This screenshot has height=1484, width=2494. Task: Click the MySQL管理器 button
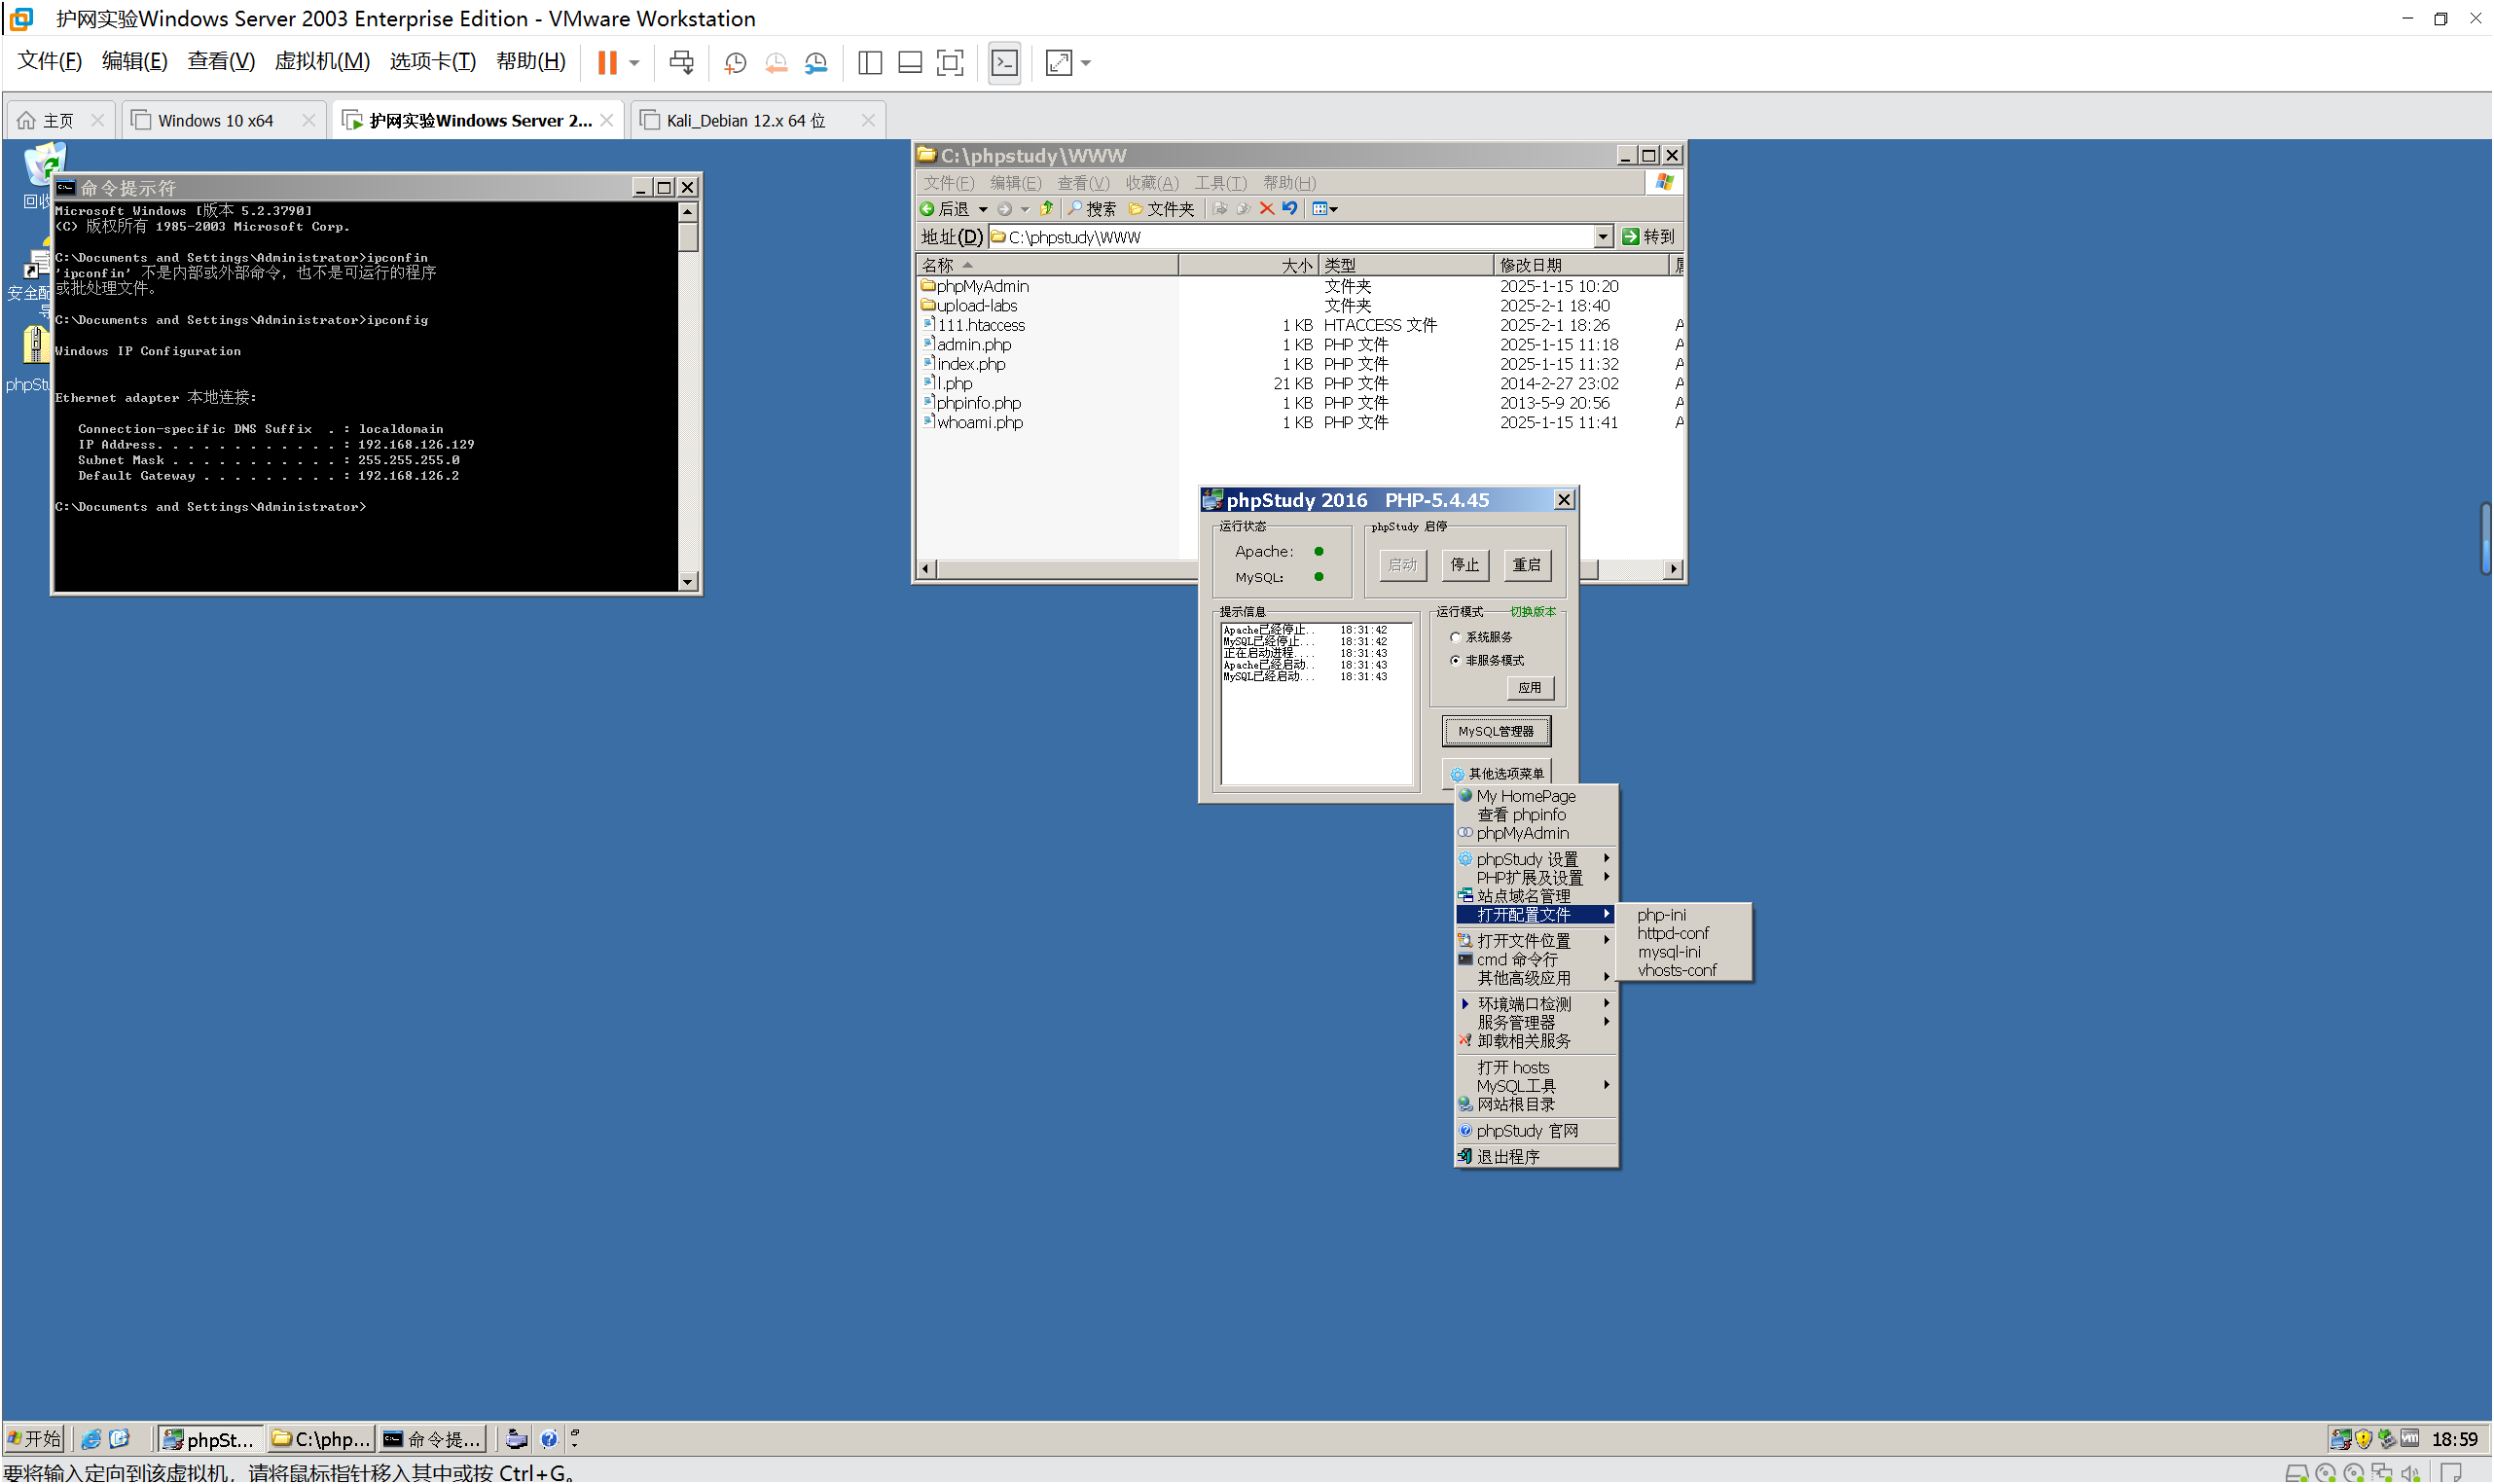(x=1496, y=732)
